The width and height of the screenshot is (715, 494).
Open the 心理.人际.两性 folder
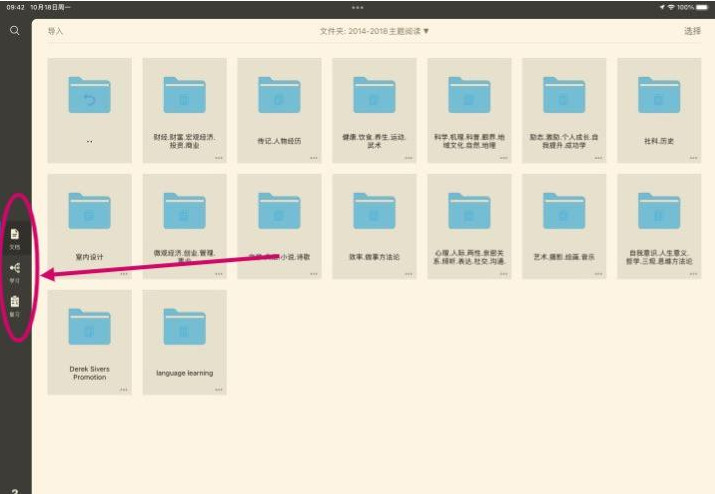pos(469,226)
